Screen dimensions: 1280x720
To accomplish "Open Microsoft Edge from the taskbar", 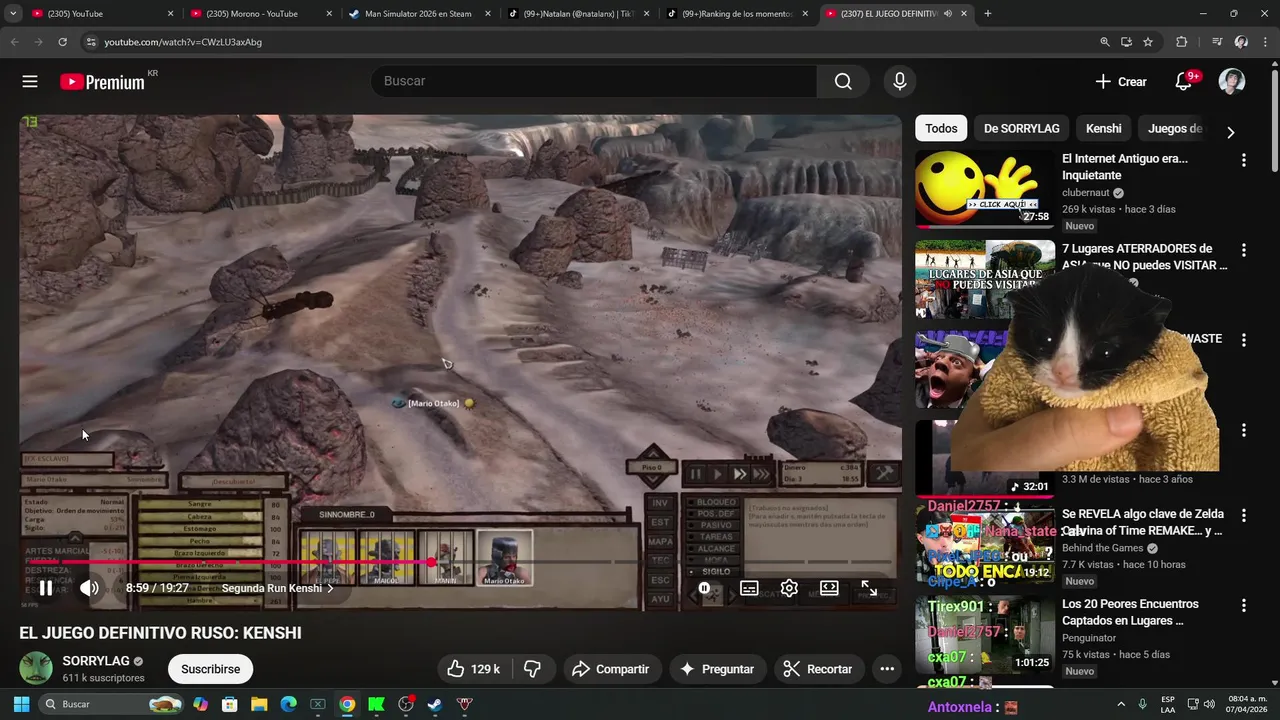I will point(288,704).
